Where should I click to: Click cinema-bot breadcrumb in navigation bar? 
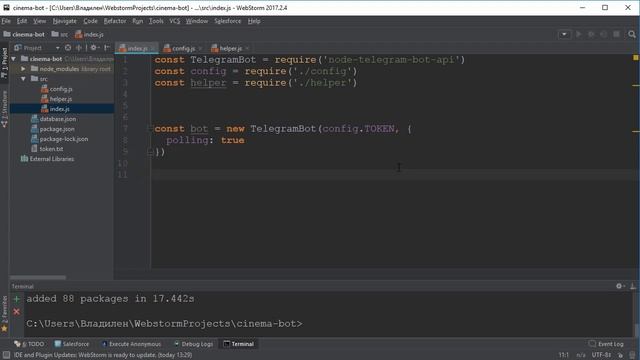pyautogui.click(x=24, y=34)
